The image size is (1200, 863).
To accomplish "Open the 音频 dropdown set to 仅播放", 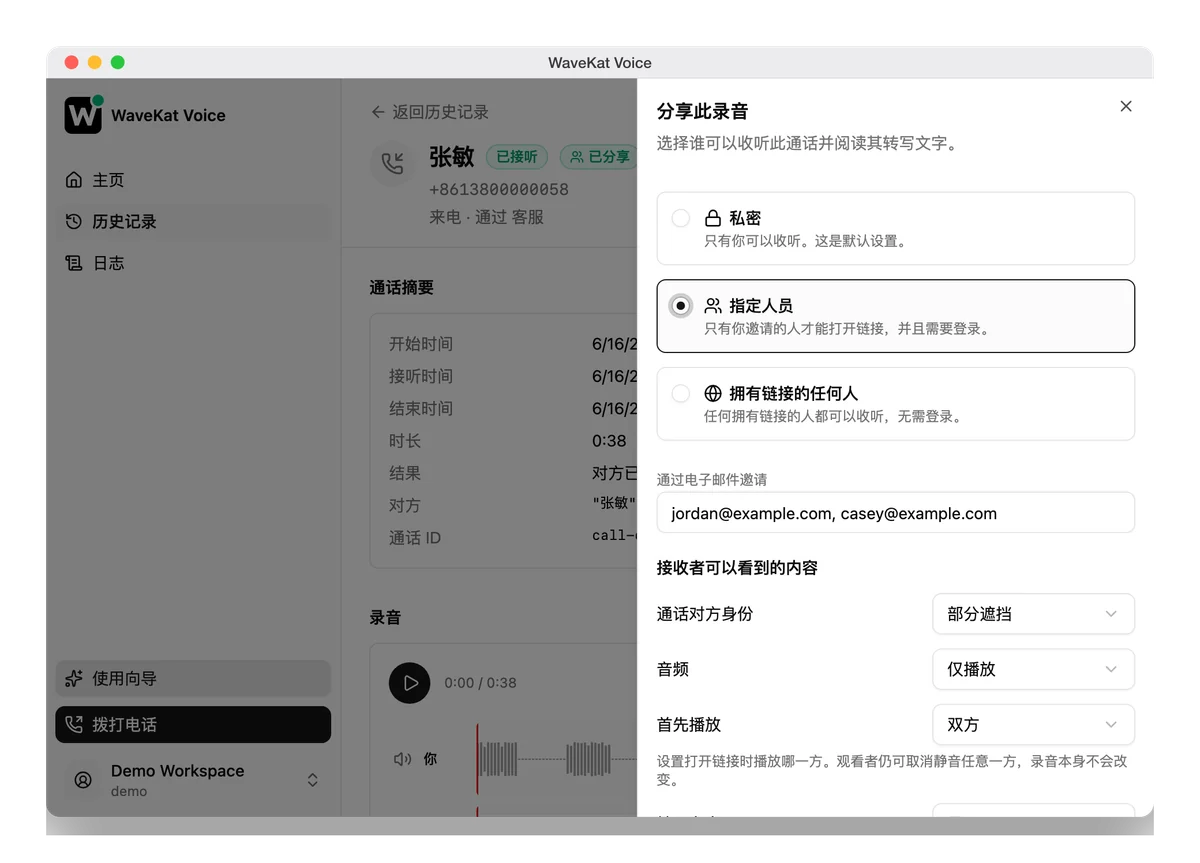I will 1033,669.
